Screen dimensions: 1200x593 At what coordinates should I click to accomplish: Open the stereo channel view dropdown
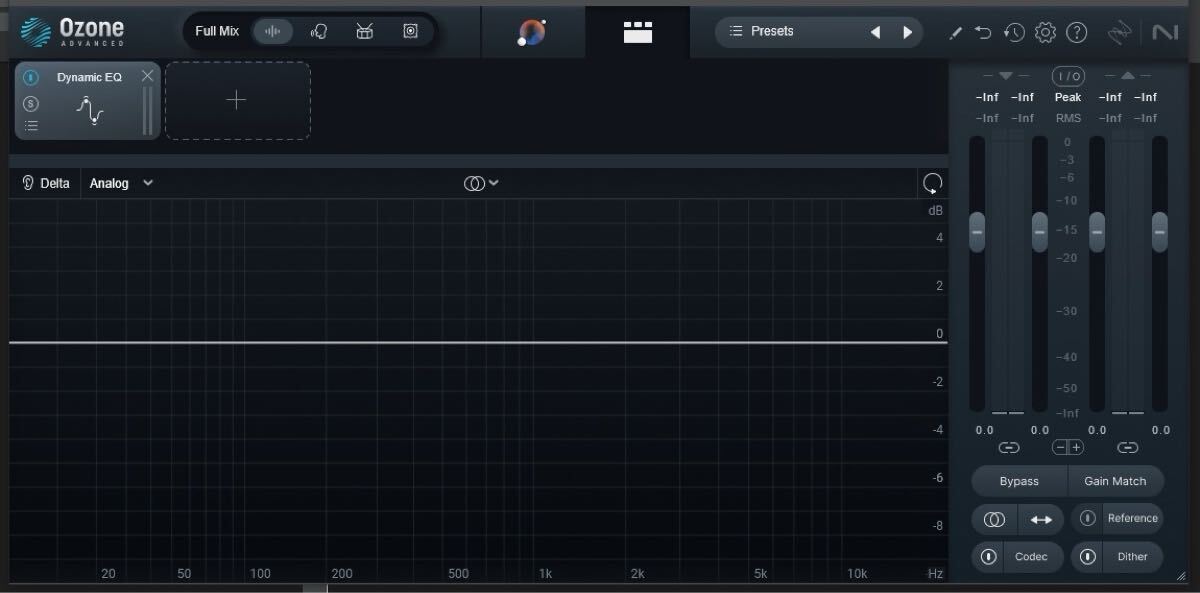(481, 182)
